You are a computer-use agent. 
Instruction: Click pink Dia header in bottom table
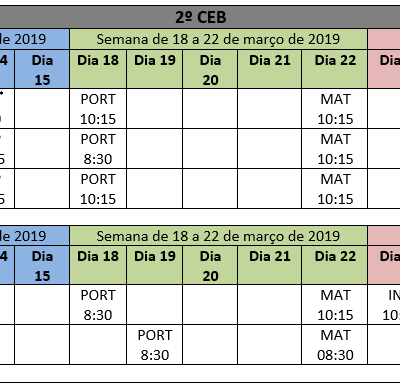pos(384,265)
